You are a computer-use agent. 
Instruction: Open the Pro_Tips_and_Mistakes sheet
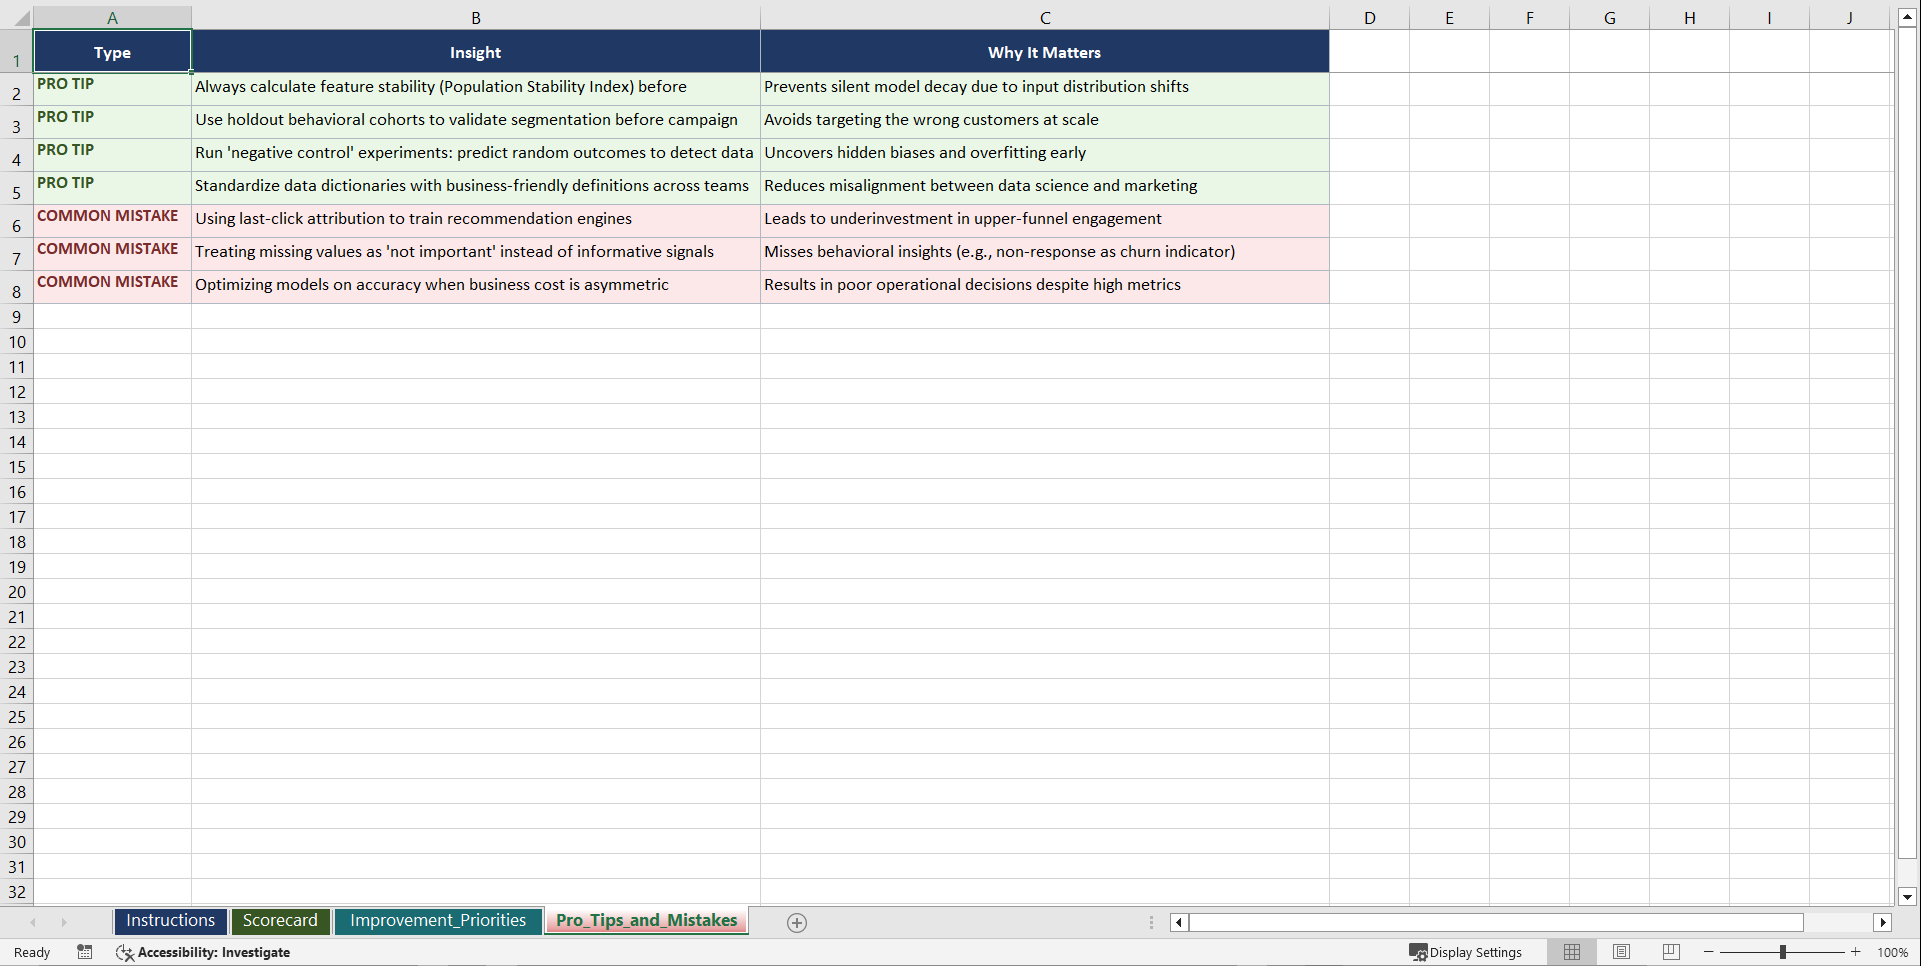(x=646, y=921)
